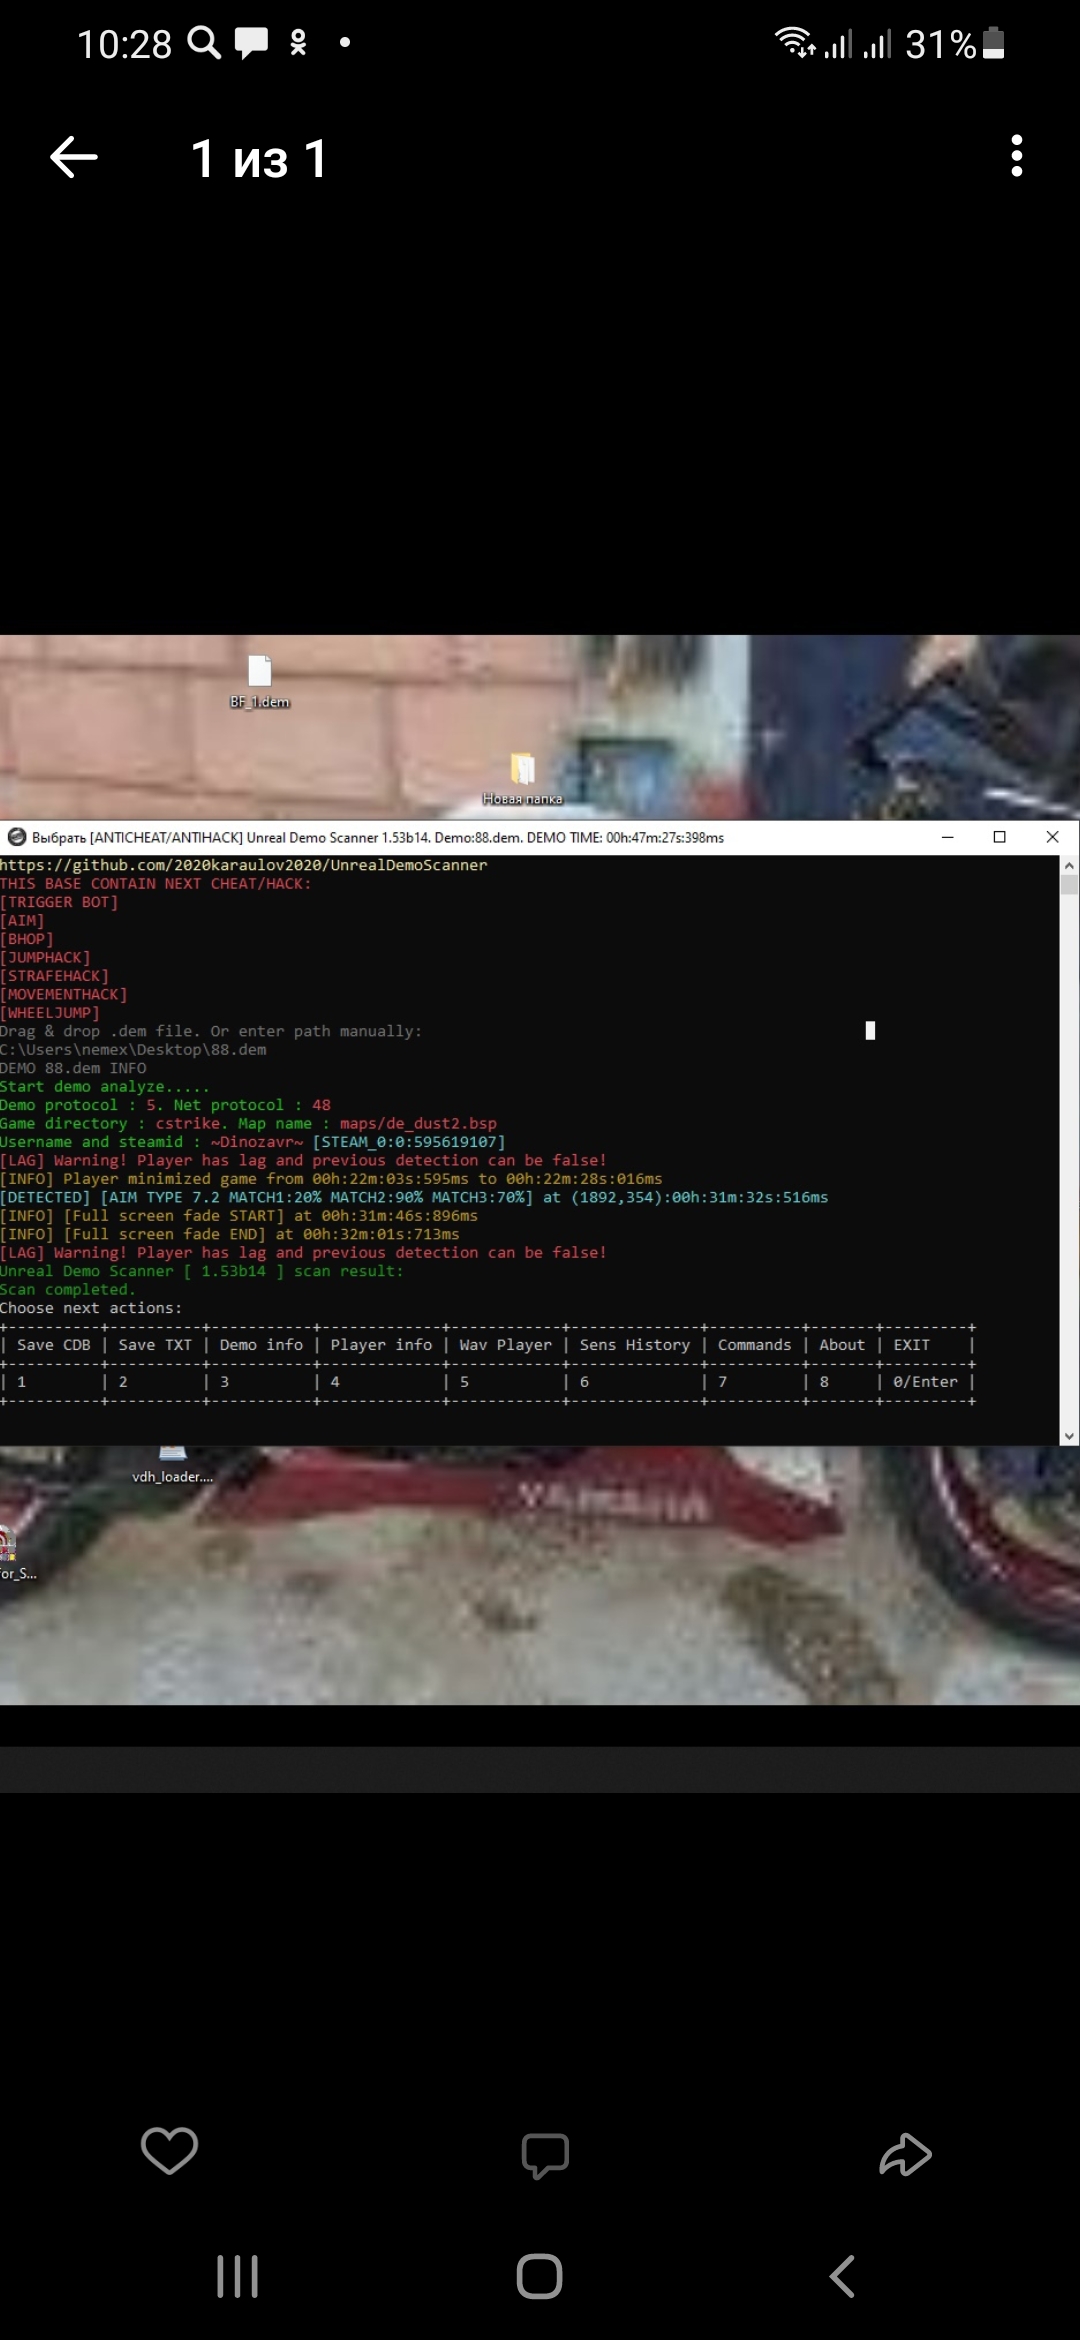Screen dimensions: 1080x2340
Task: Click the Demo protocol line
Action: coord(165,1105)
